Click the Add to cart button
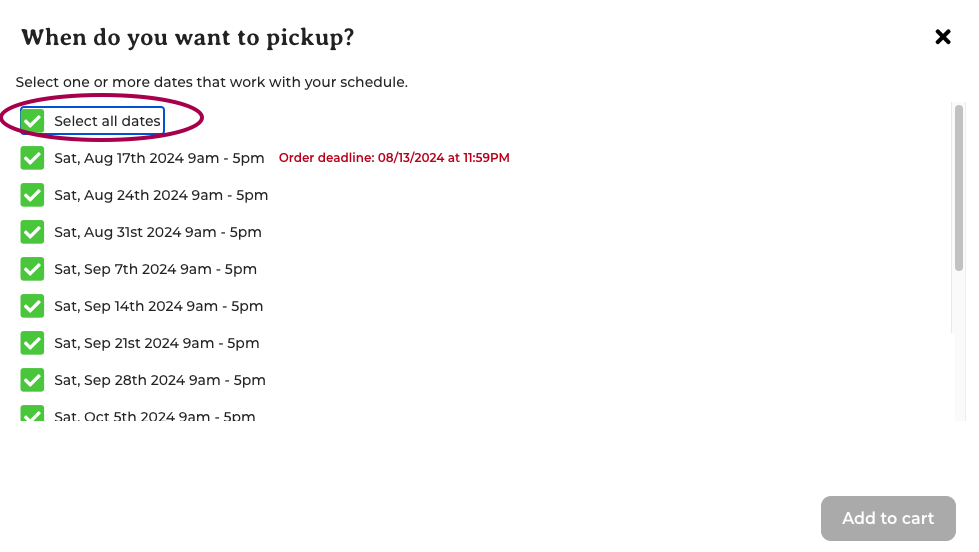The width and height of the screenshot is (979, 552). pyautogui.click(x=888, y=518)
